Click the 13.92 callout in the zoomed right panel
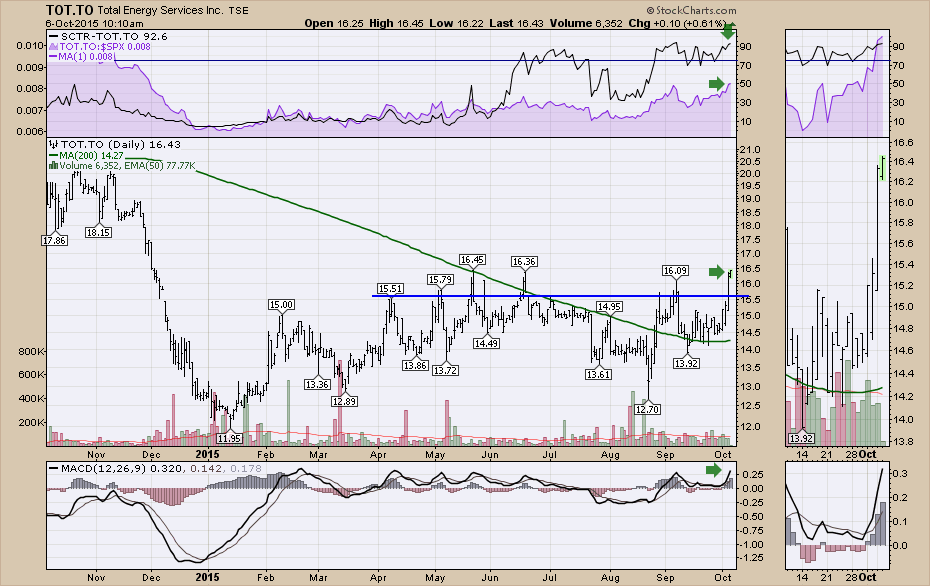930x586 pixels. (801, 438)
